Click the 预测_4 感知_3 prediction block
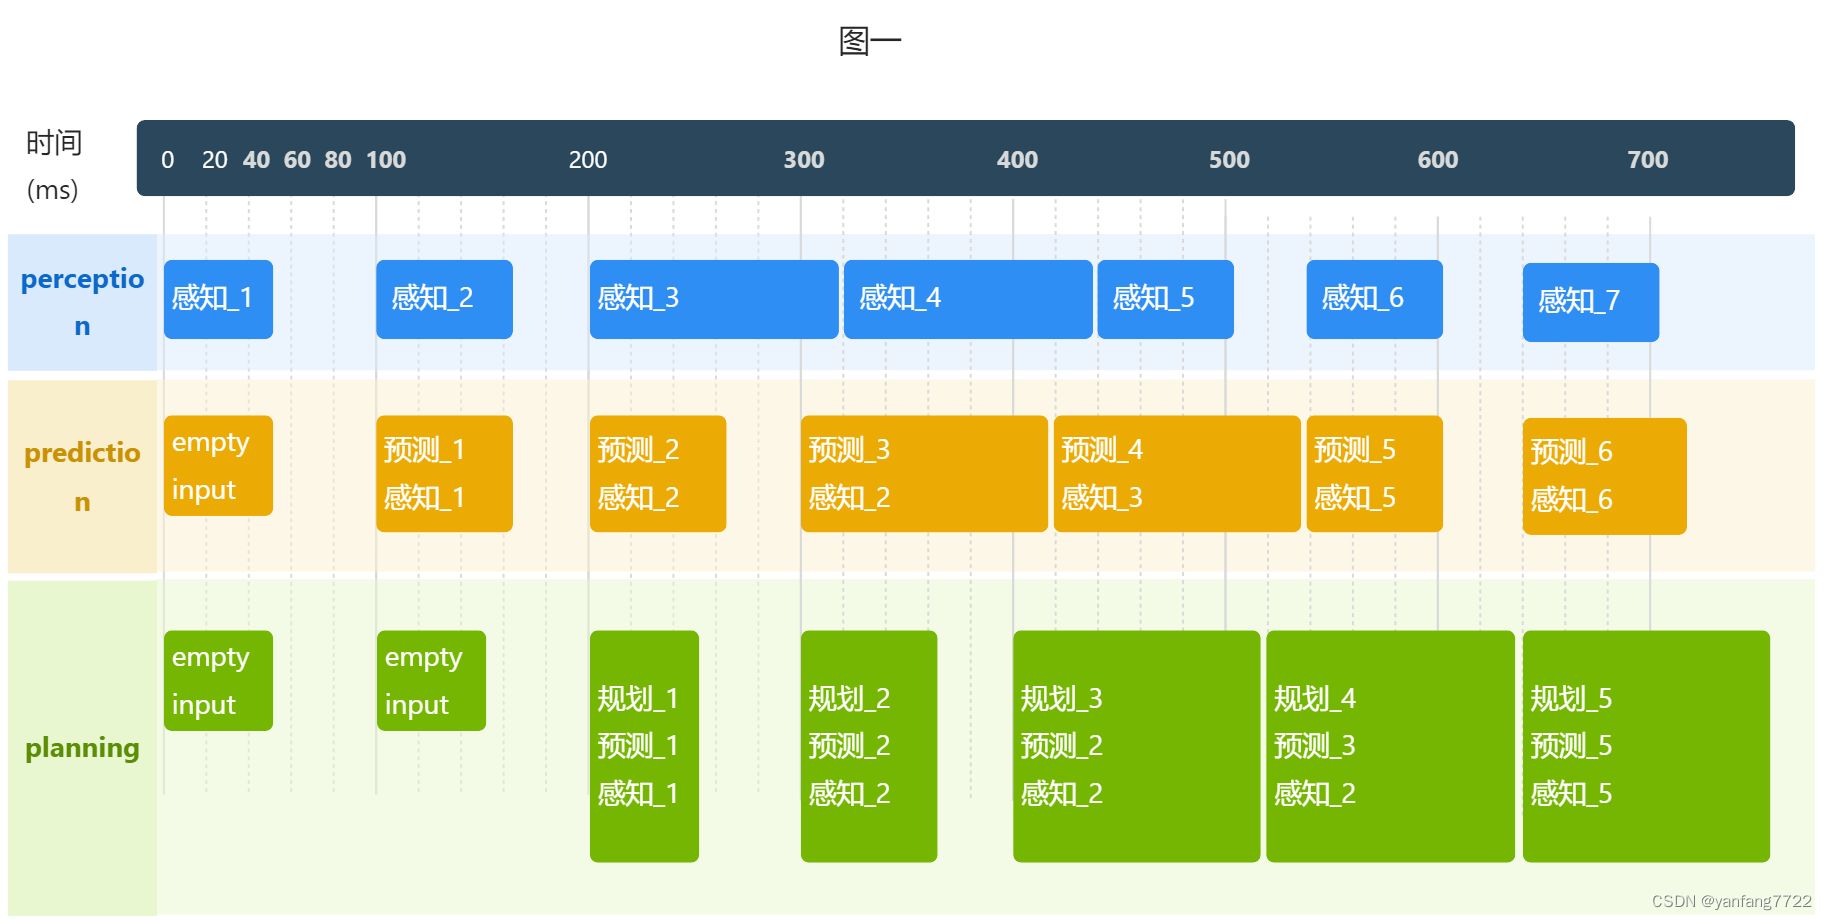Screen dimensions: 1827x920 tap(1177, 474)
